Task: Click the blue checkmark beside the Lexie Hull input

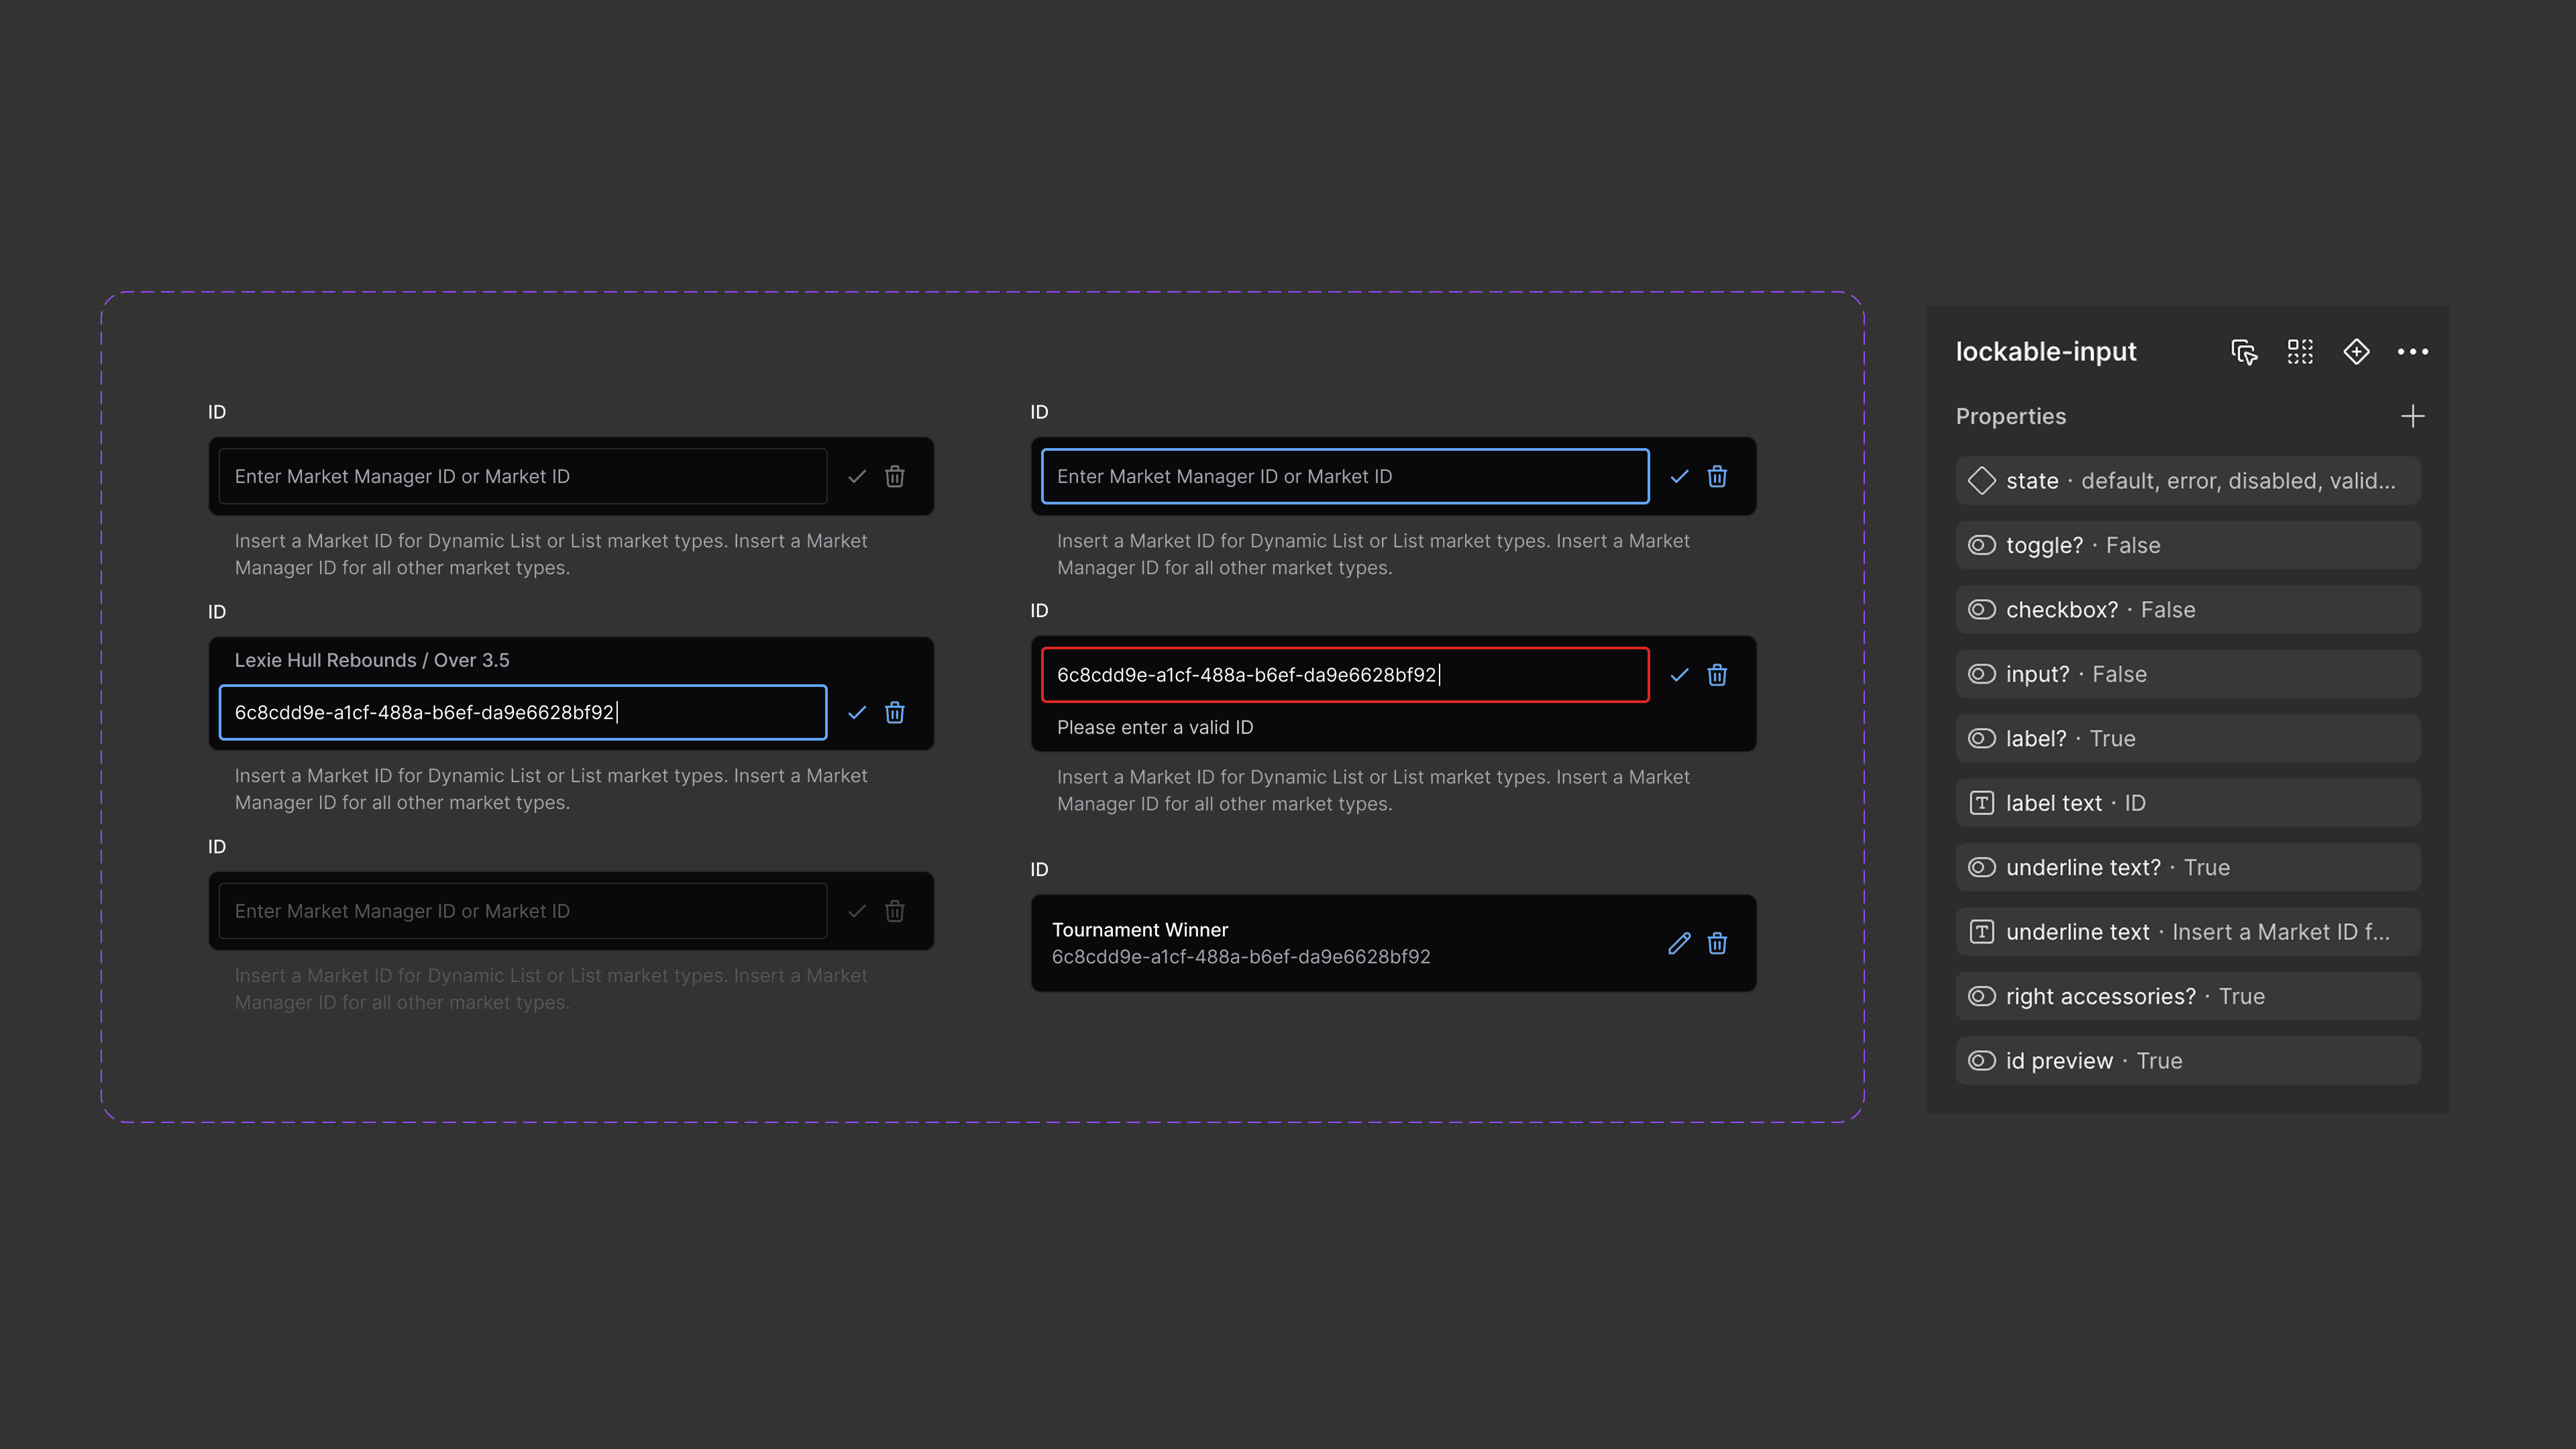Action: point(857,712)
